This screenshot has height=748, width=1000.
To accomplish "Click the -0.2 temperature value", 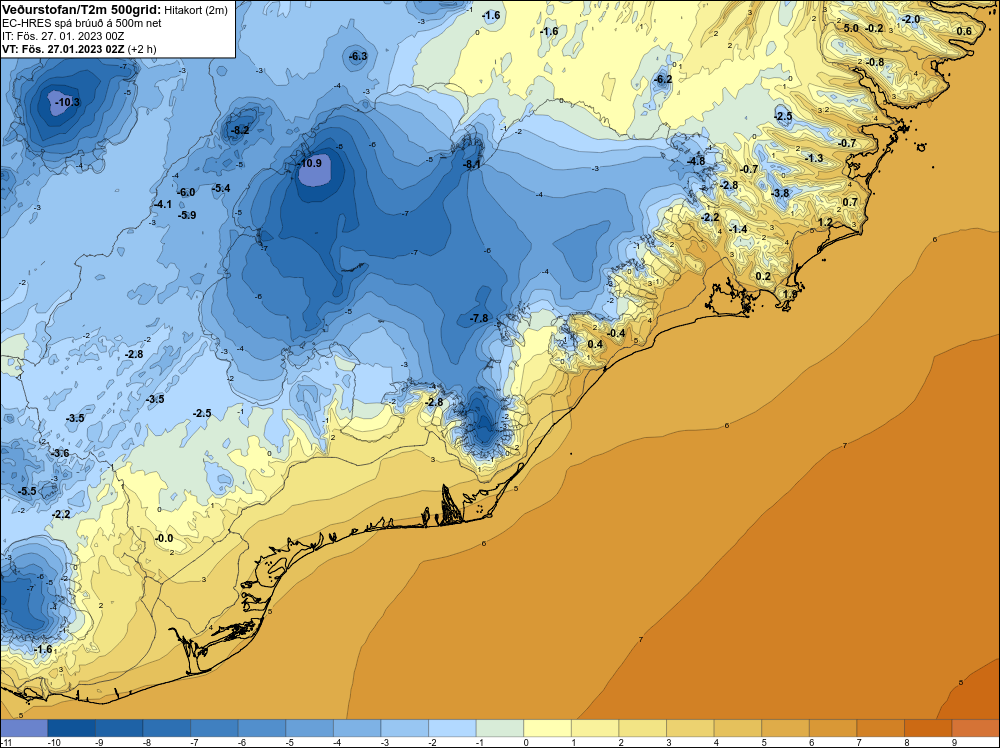I will click(874, 29).
